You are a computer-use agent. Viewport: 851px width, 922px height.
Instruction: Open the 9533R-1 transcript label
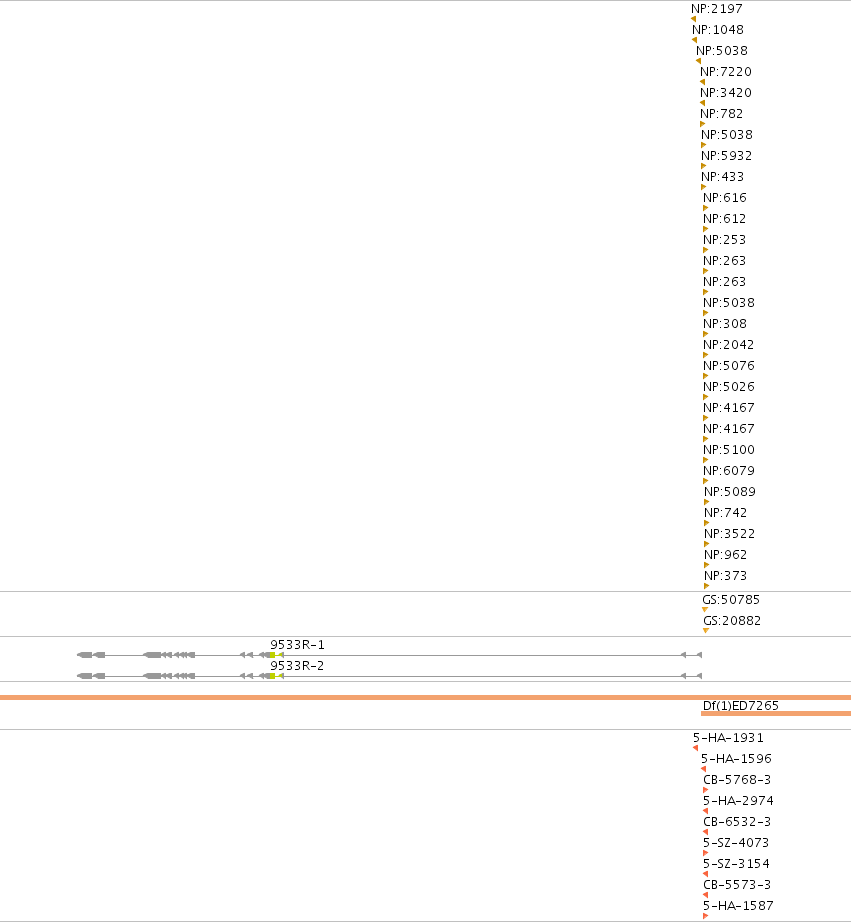pos(298,645)
